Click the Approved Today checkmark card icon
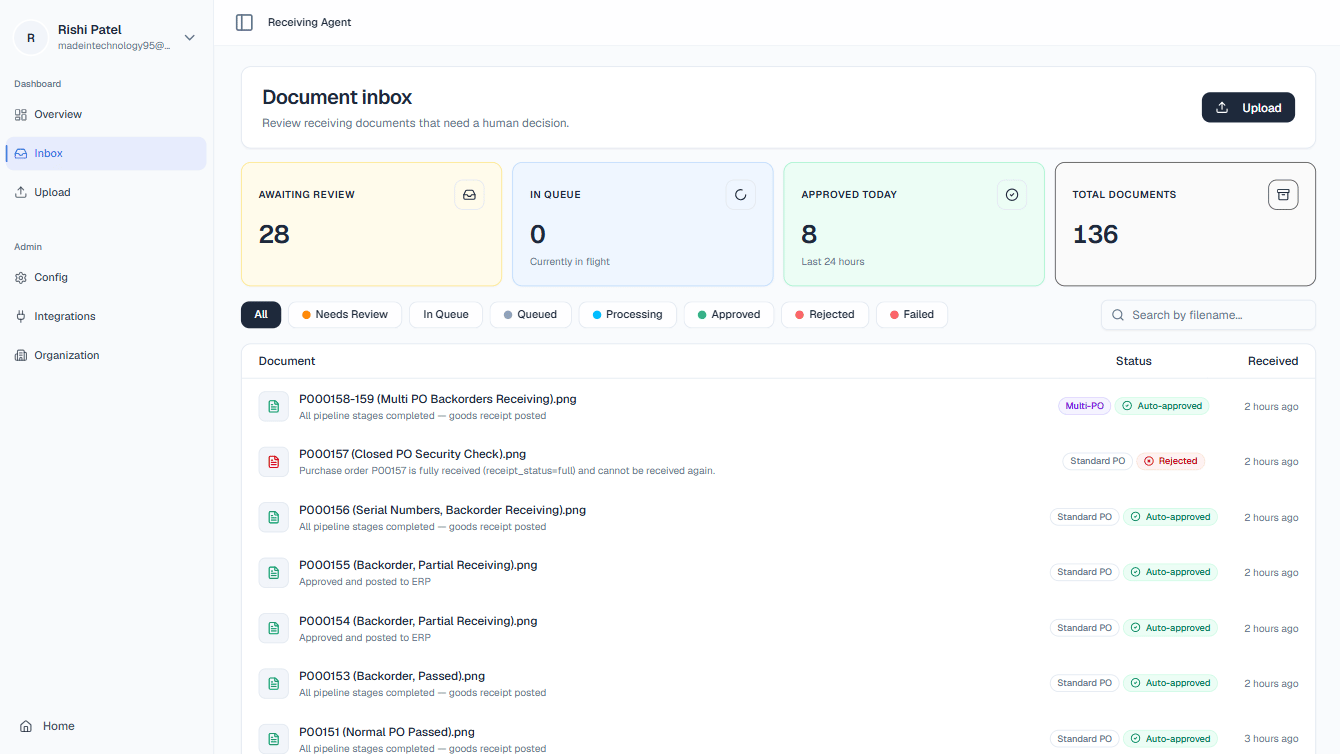This screenshot has height=754, width=1340. click(1012, 195)
